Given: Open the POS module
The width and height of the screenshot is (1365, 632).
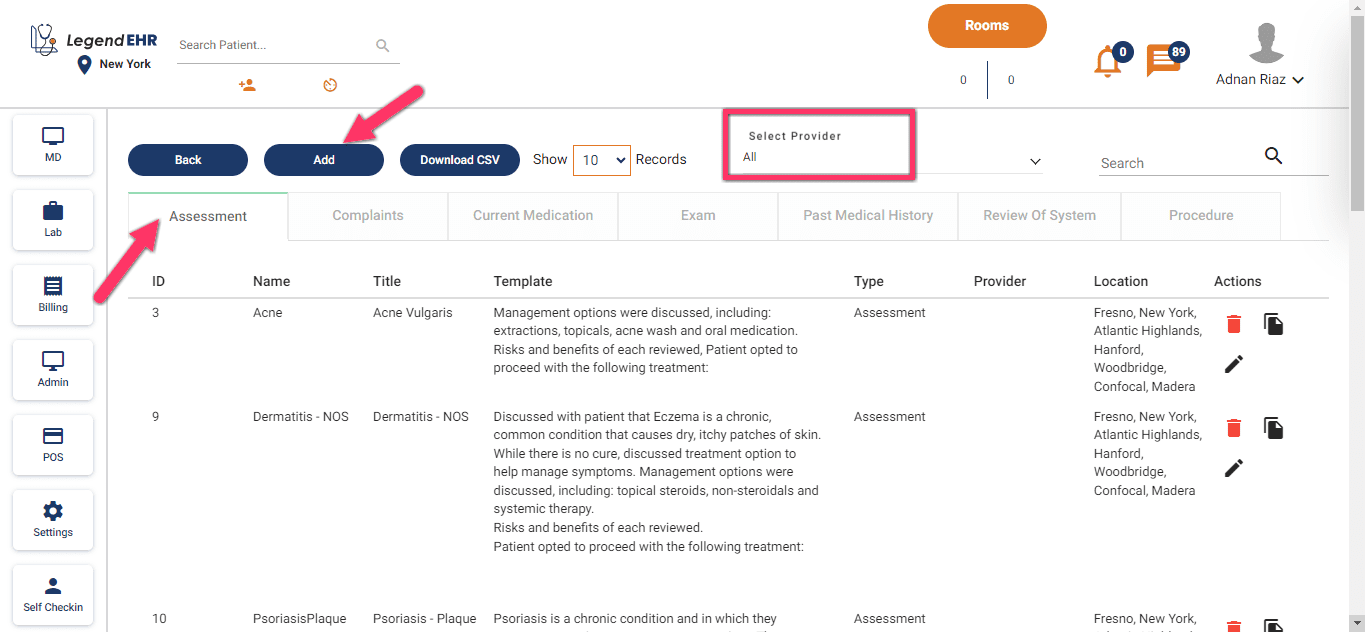Looking at the screenshot, I should (x=52, y=444).
